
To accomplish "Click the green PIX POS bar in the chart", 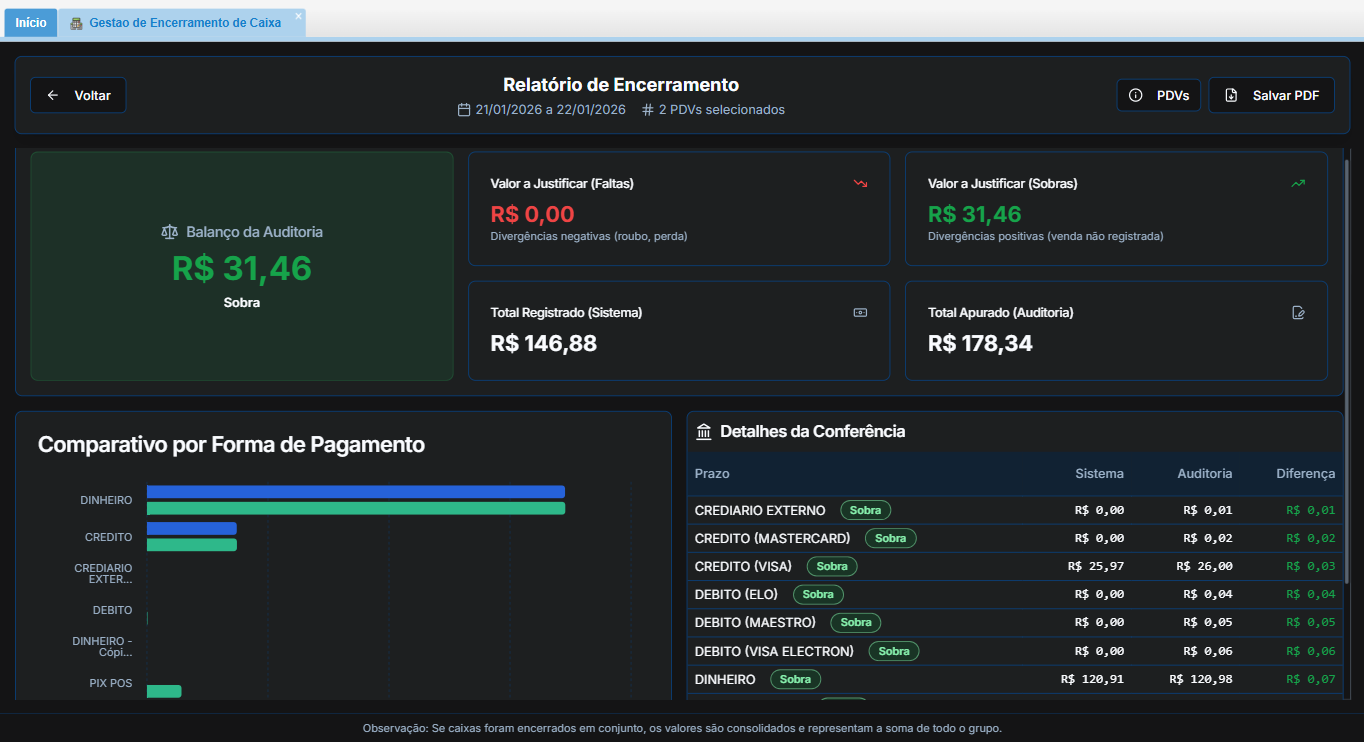I will [x=164, y=691].
